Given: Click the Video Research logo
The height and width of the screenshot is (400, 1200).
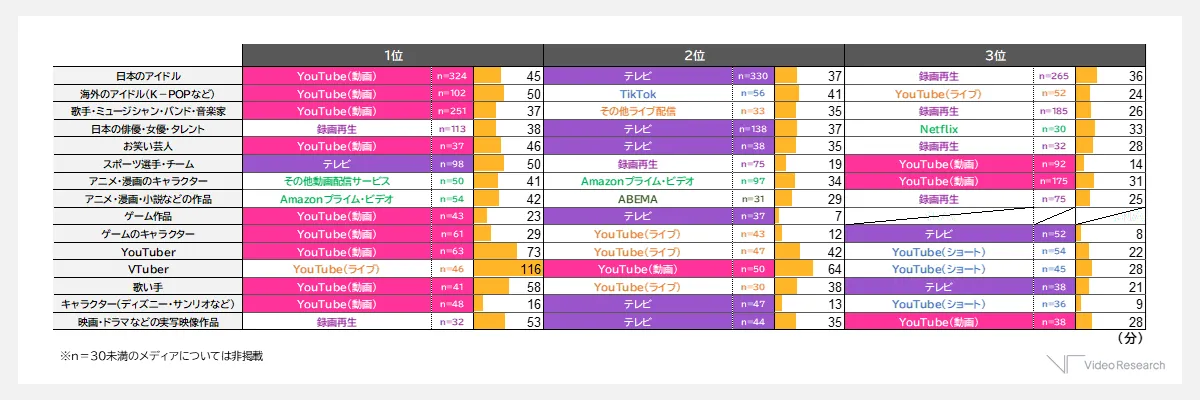Looking at the screenshot, I should (1106, 365).
